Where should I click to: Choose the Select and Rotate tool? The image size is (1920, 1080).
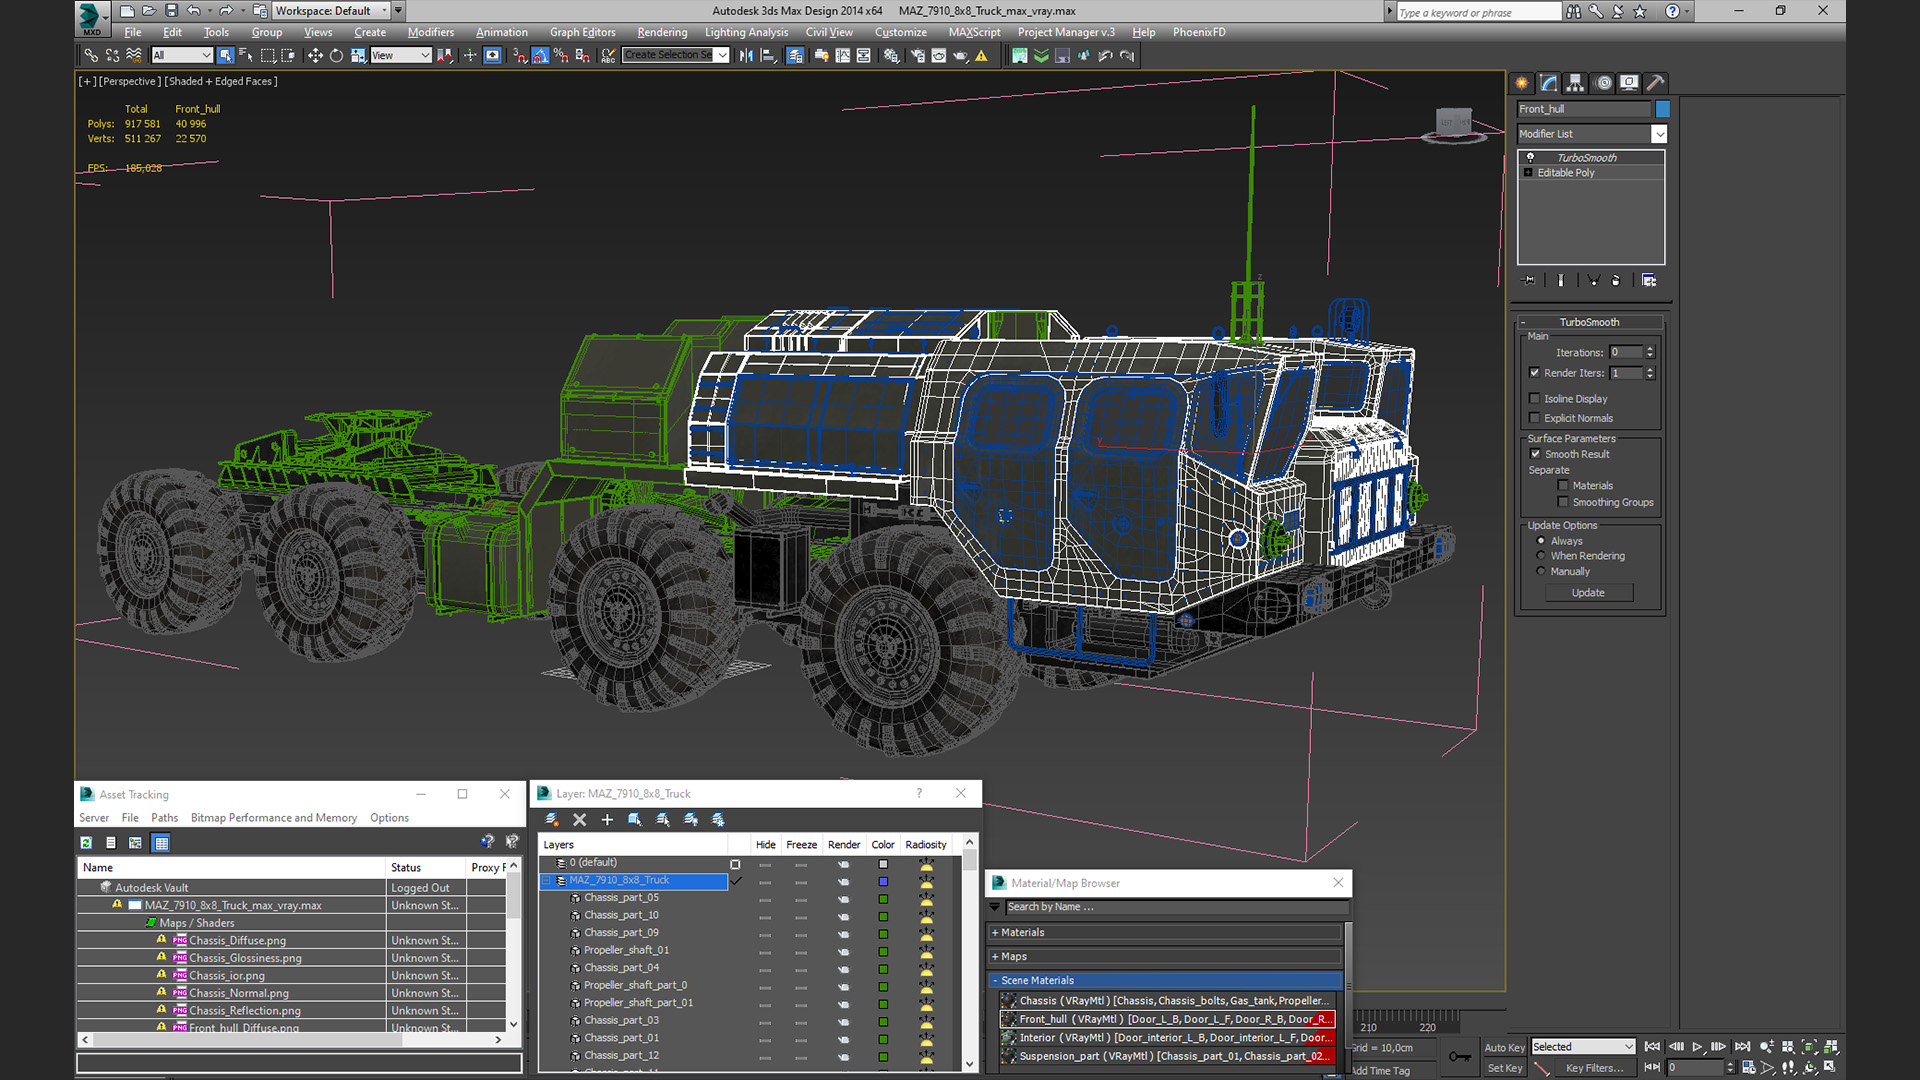(x=336, y=56)
